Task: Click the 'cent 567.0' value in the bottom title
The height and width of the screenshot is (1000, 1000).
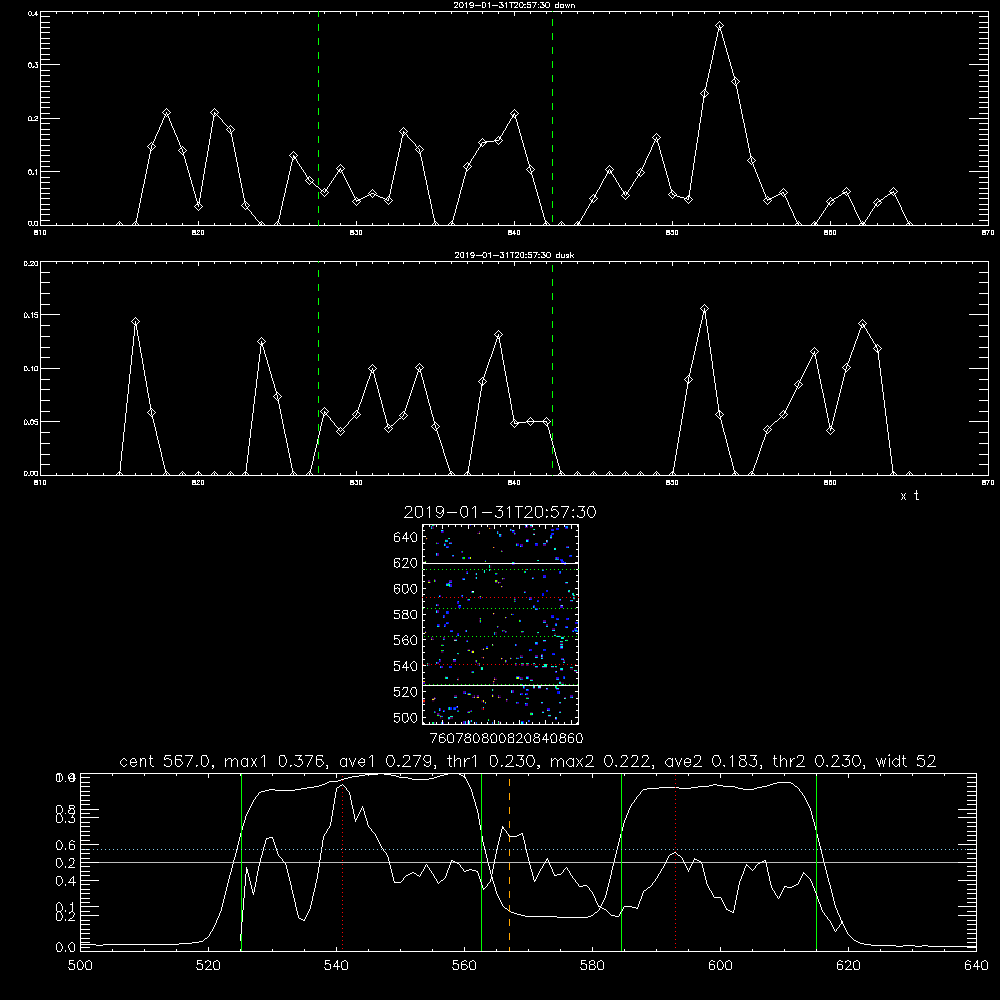Action: [x=165, y=761]
